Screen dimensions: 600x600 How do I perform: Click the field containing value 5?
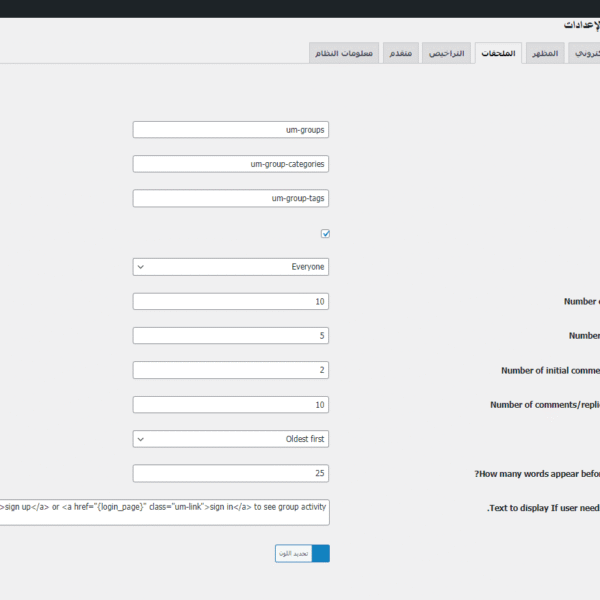(231, 336)
